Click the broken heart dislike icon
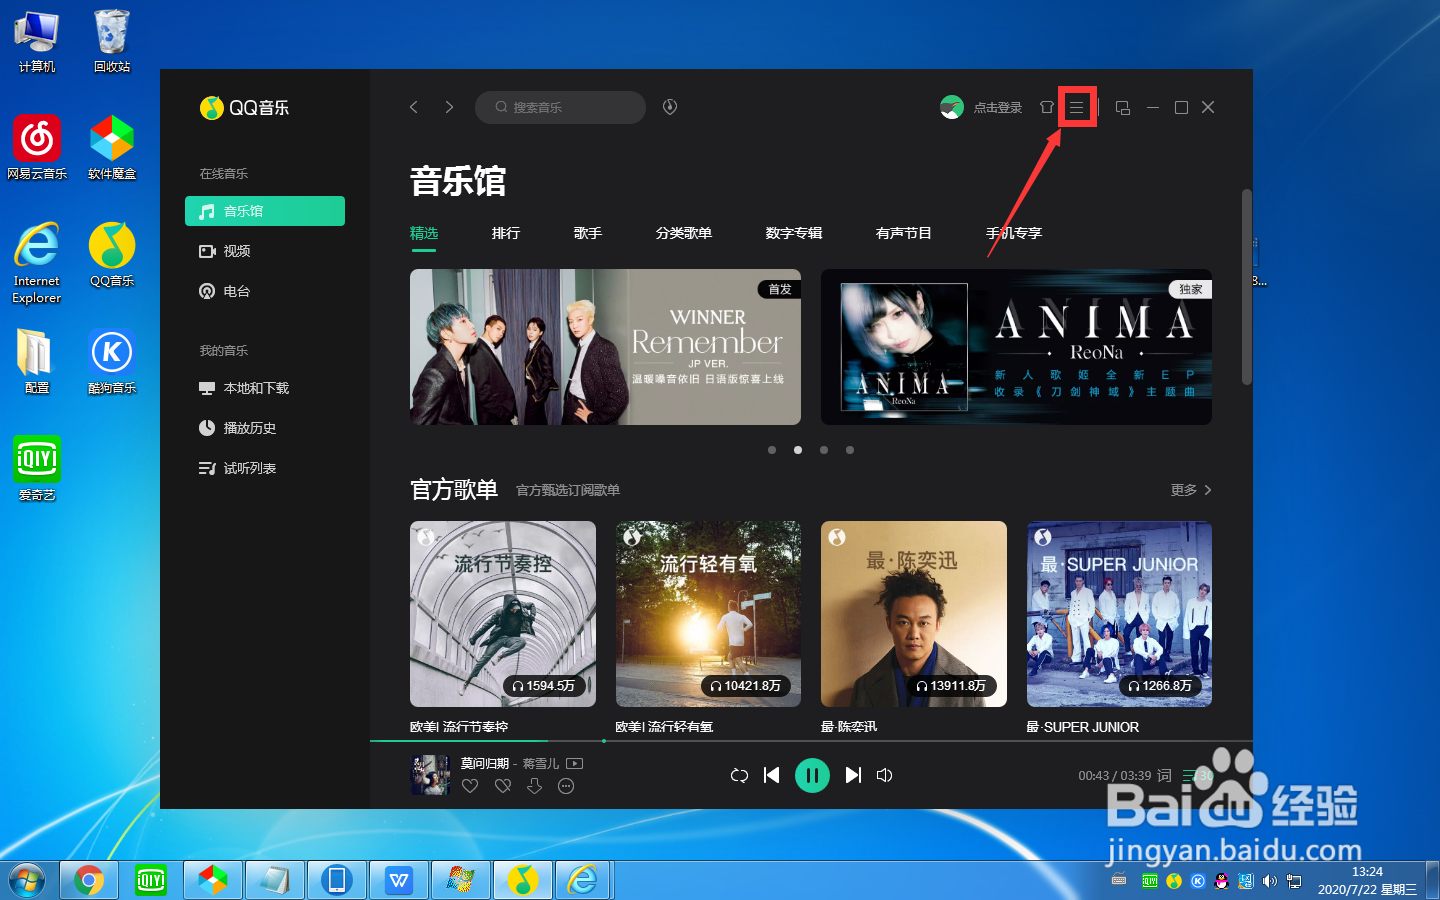The height and width of the screenshot is (900, 1440). click(503, 786)
